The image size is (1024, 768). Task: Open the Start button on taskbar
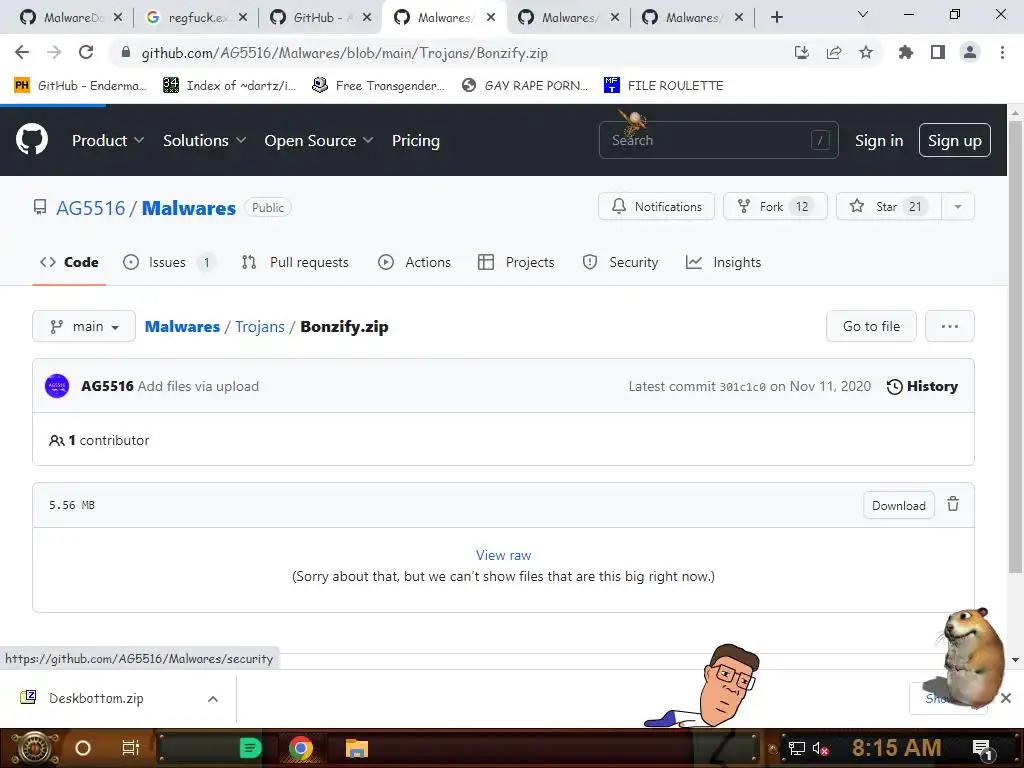pos(33,748)
